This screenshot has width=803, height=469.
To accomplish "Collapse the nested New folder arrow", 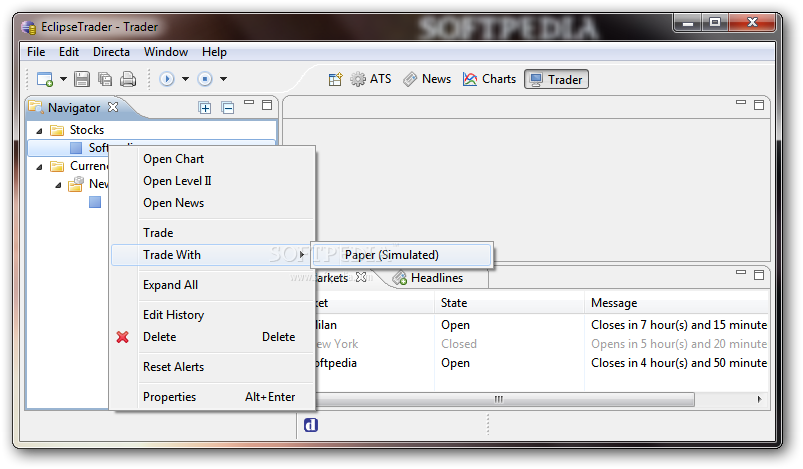I will click(58, 185).
